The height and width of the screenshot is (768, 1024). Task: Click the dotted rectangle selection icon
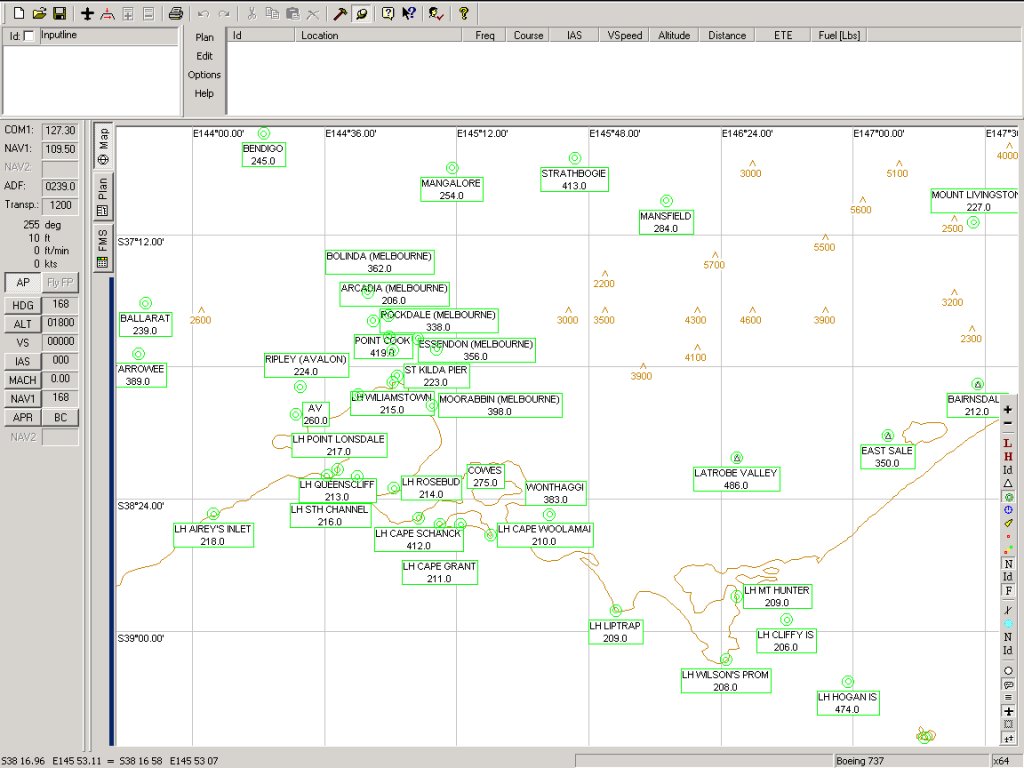click(1008, 724)
